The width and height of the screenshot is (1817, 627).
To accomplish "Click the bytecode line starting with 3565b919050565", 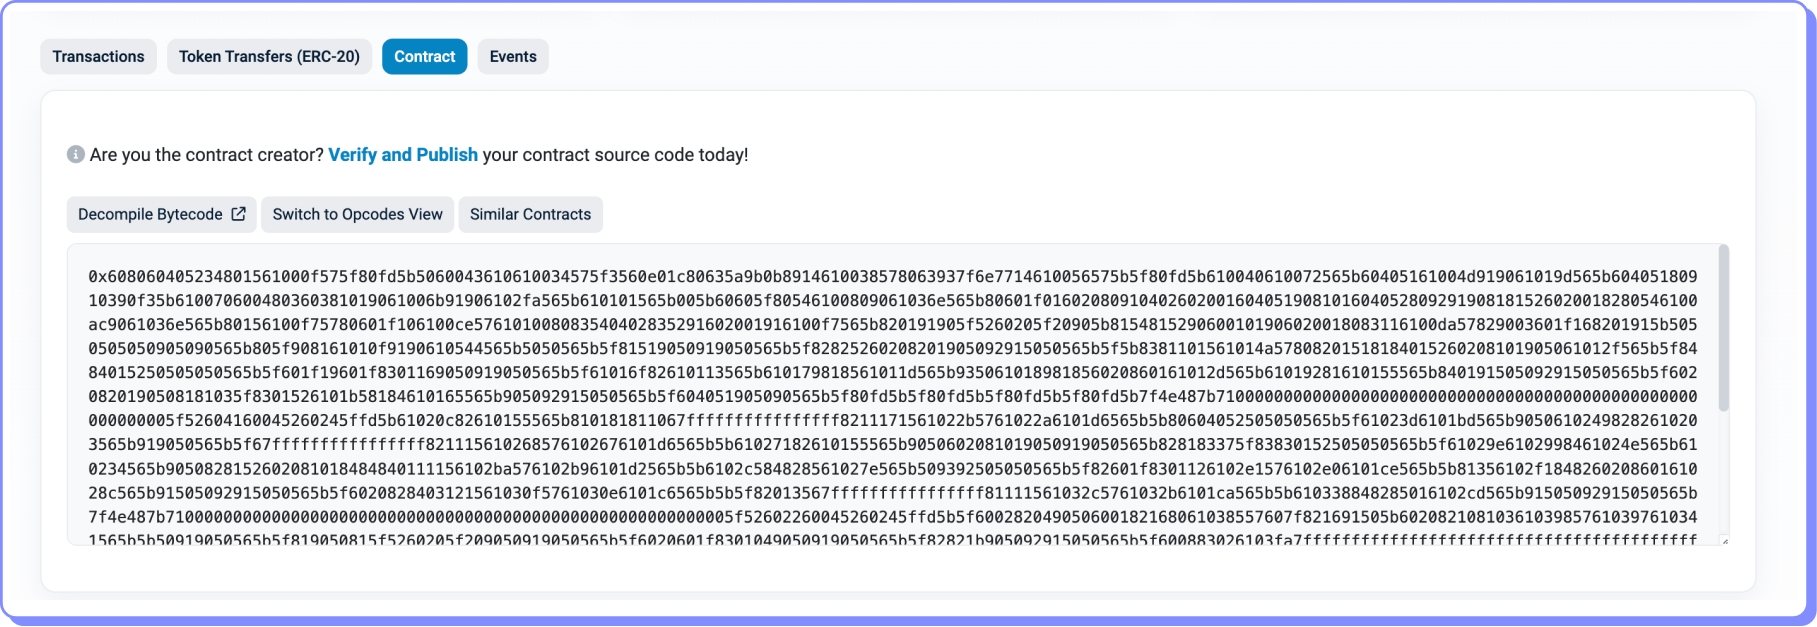I will tap(892, 445).
